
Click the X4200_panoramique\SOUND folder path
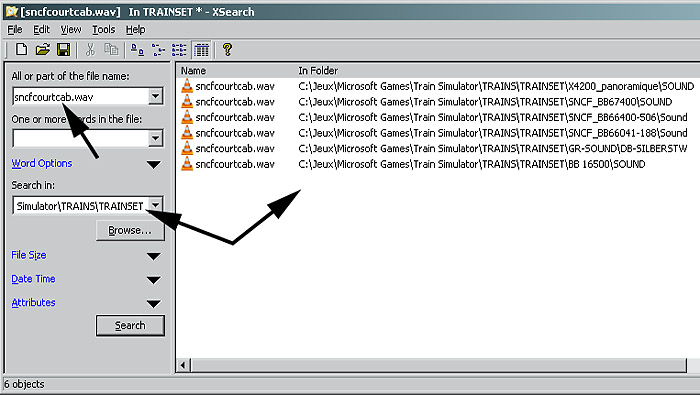(496, 86)
